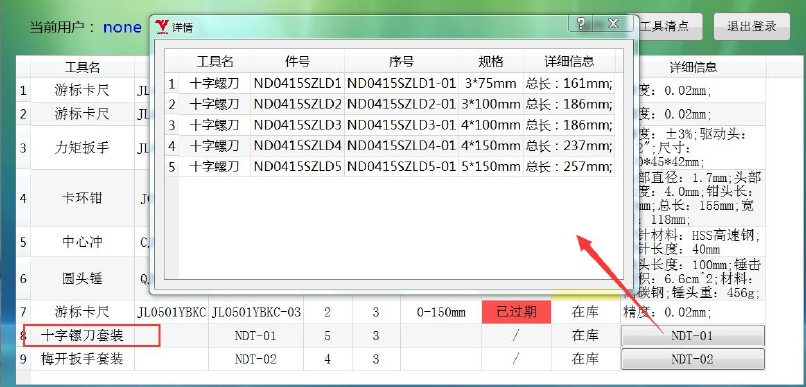Viewport: 806px width, 387px height.
Task: Click the 0-150mm specification cell in row 7
Action: (441, 312)
